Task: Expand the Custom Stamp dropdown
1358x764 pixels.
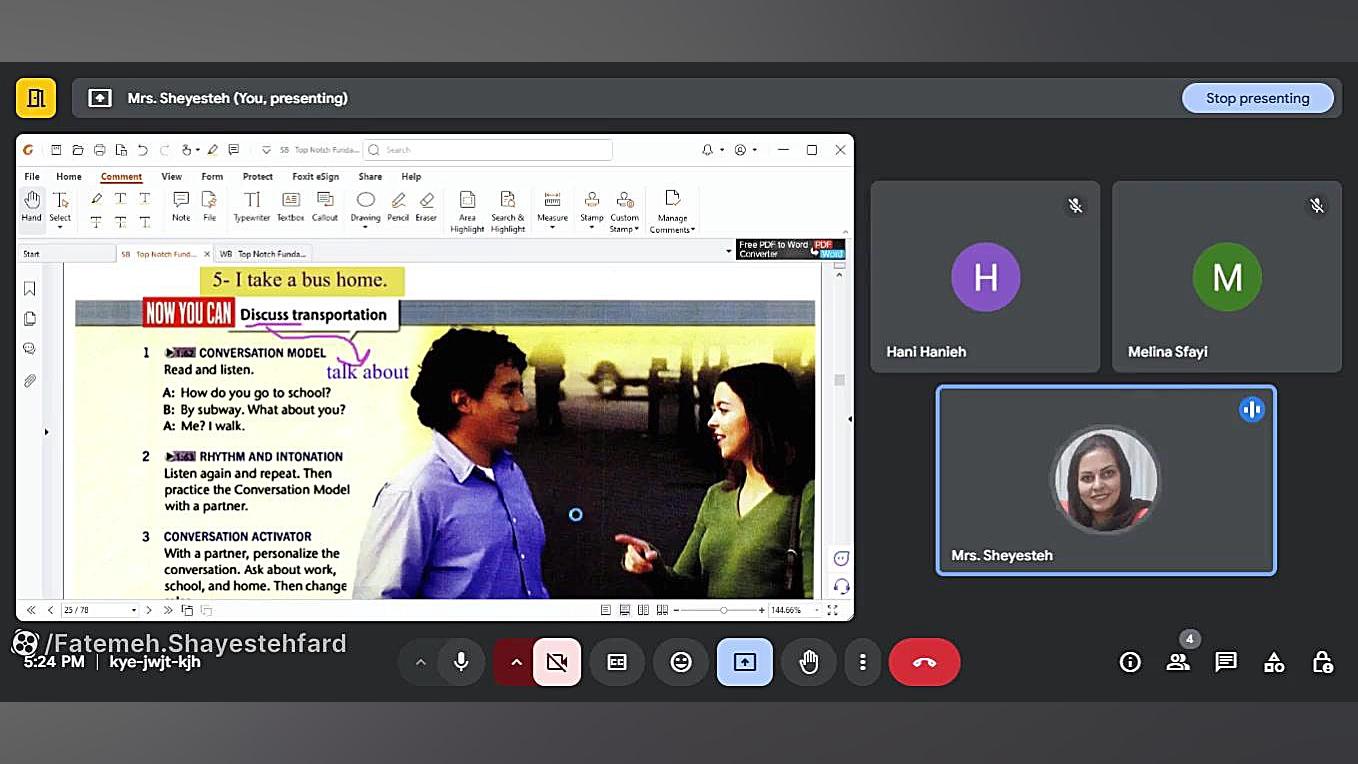Action: (x=637, y=229)
